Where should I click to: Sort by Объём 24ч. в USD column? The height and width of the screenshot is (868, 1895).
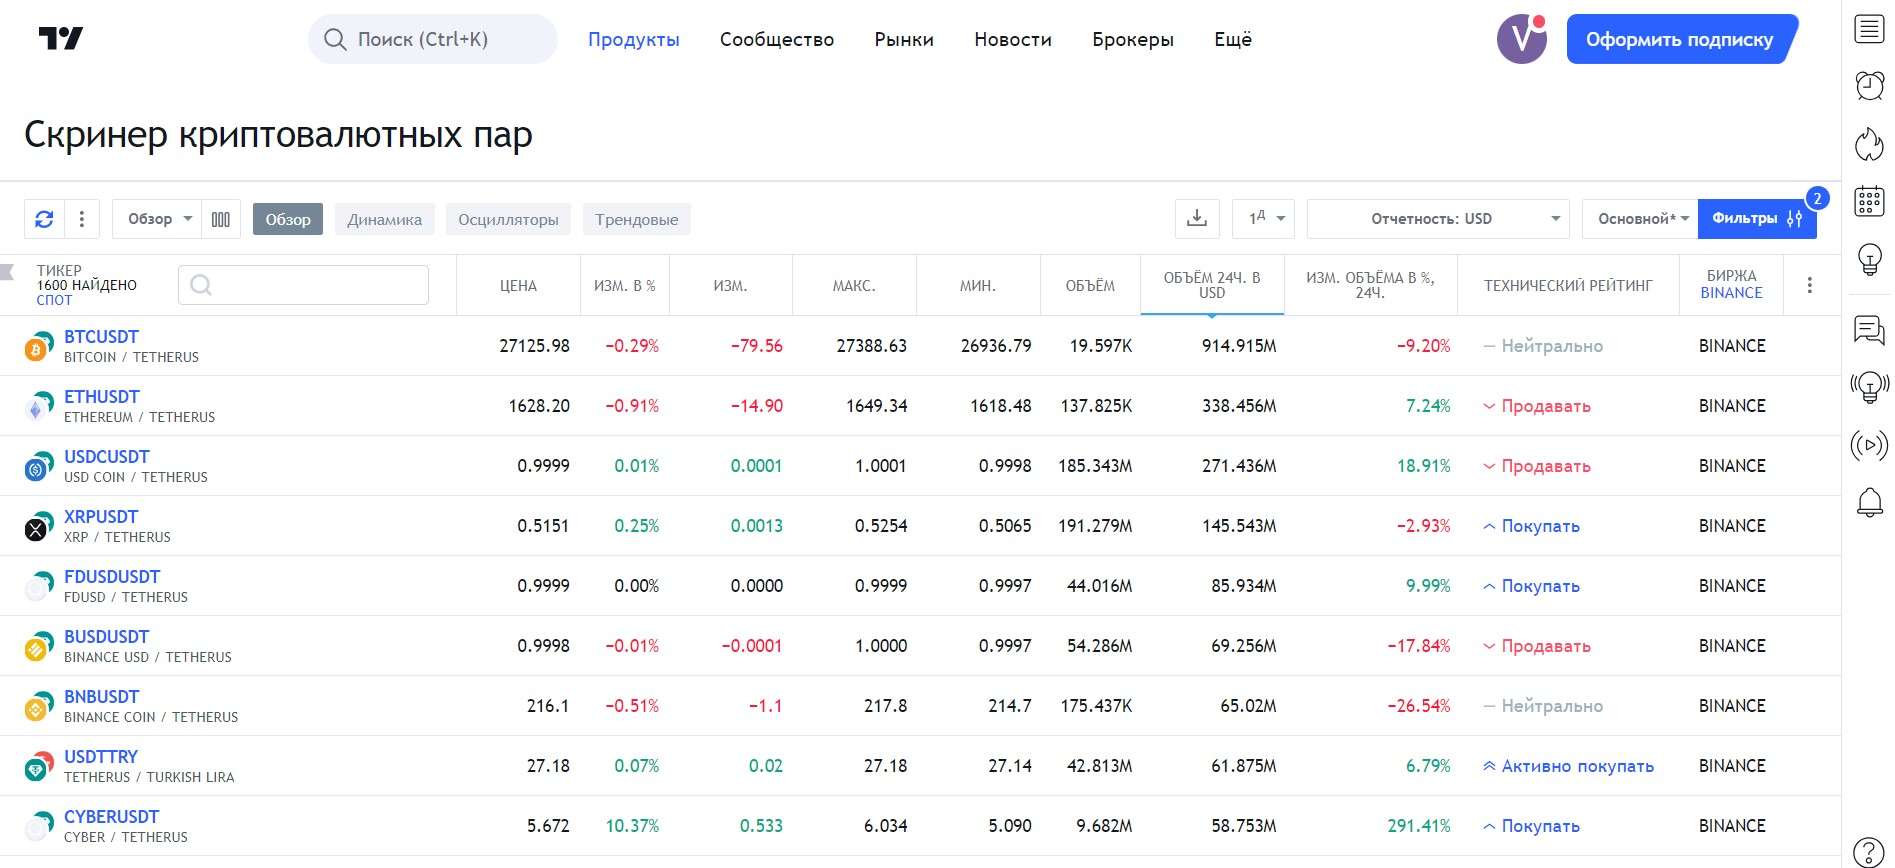(1212, 285)
